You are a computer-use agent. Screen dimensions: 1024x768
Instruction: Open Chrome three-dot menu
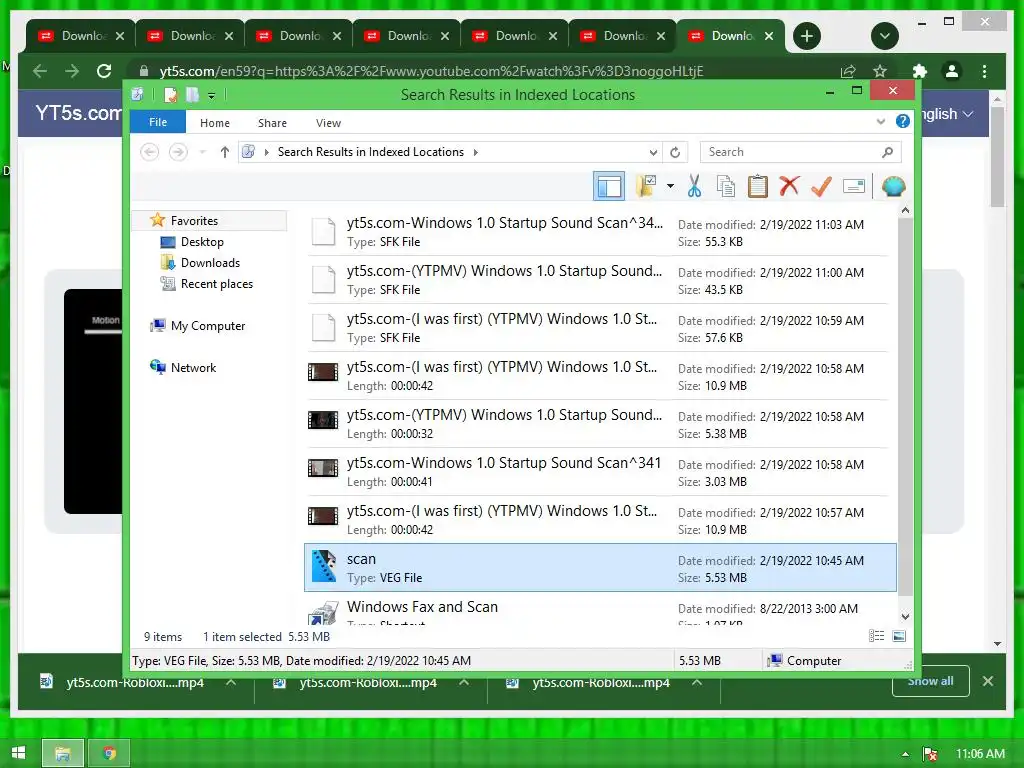pyautogui.click(x=984, y=71)
